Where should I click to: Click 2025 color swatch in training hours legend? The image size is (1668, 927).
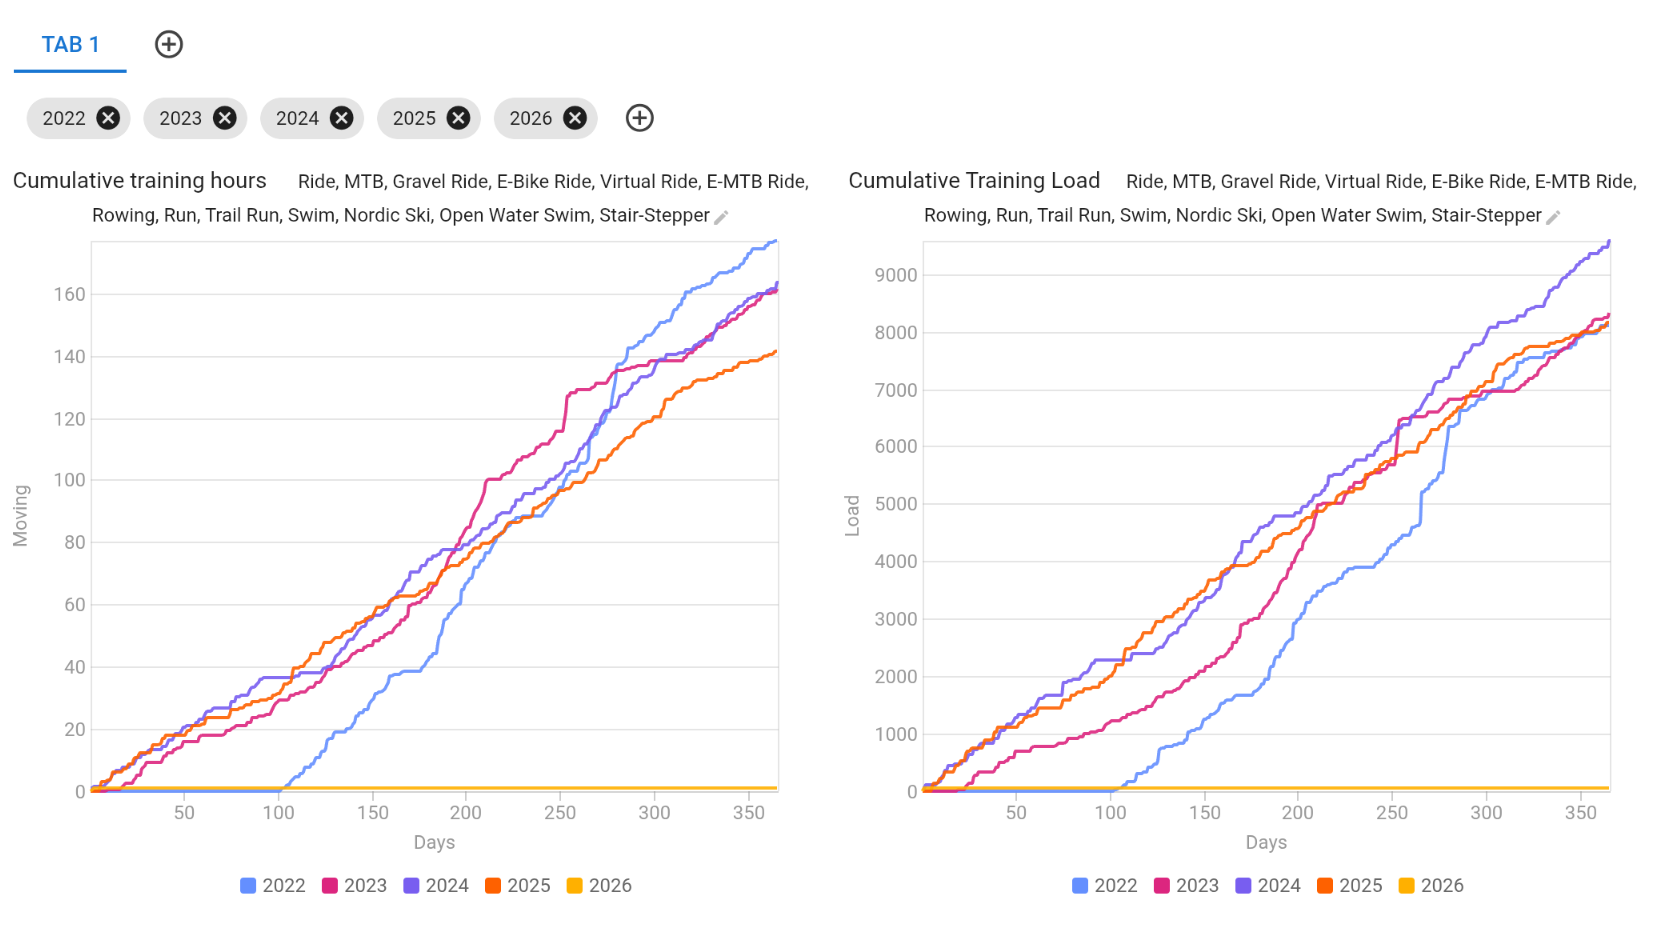tap(493, 885)
